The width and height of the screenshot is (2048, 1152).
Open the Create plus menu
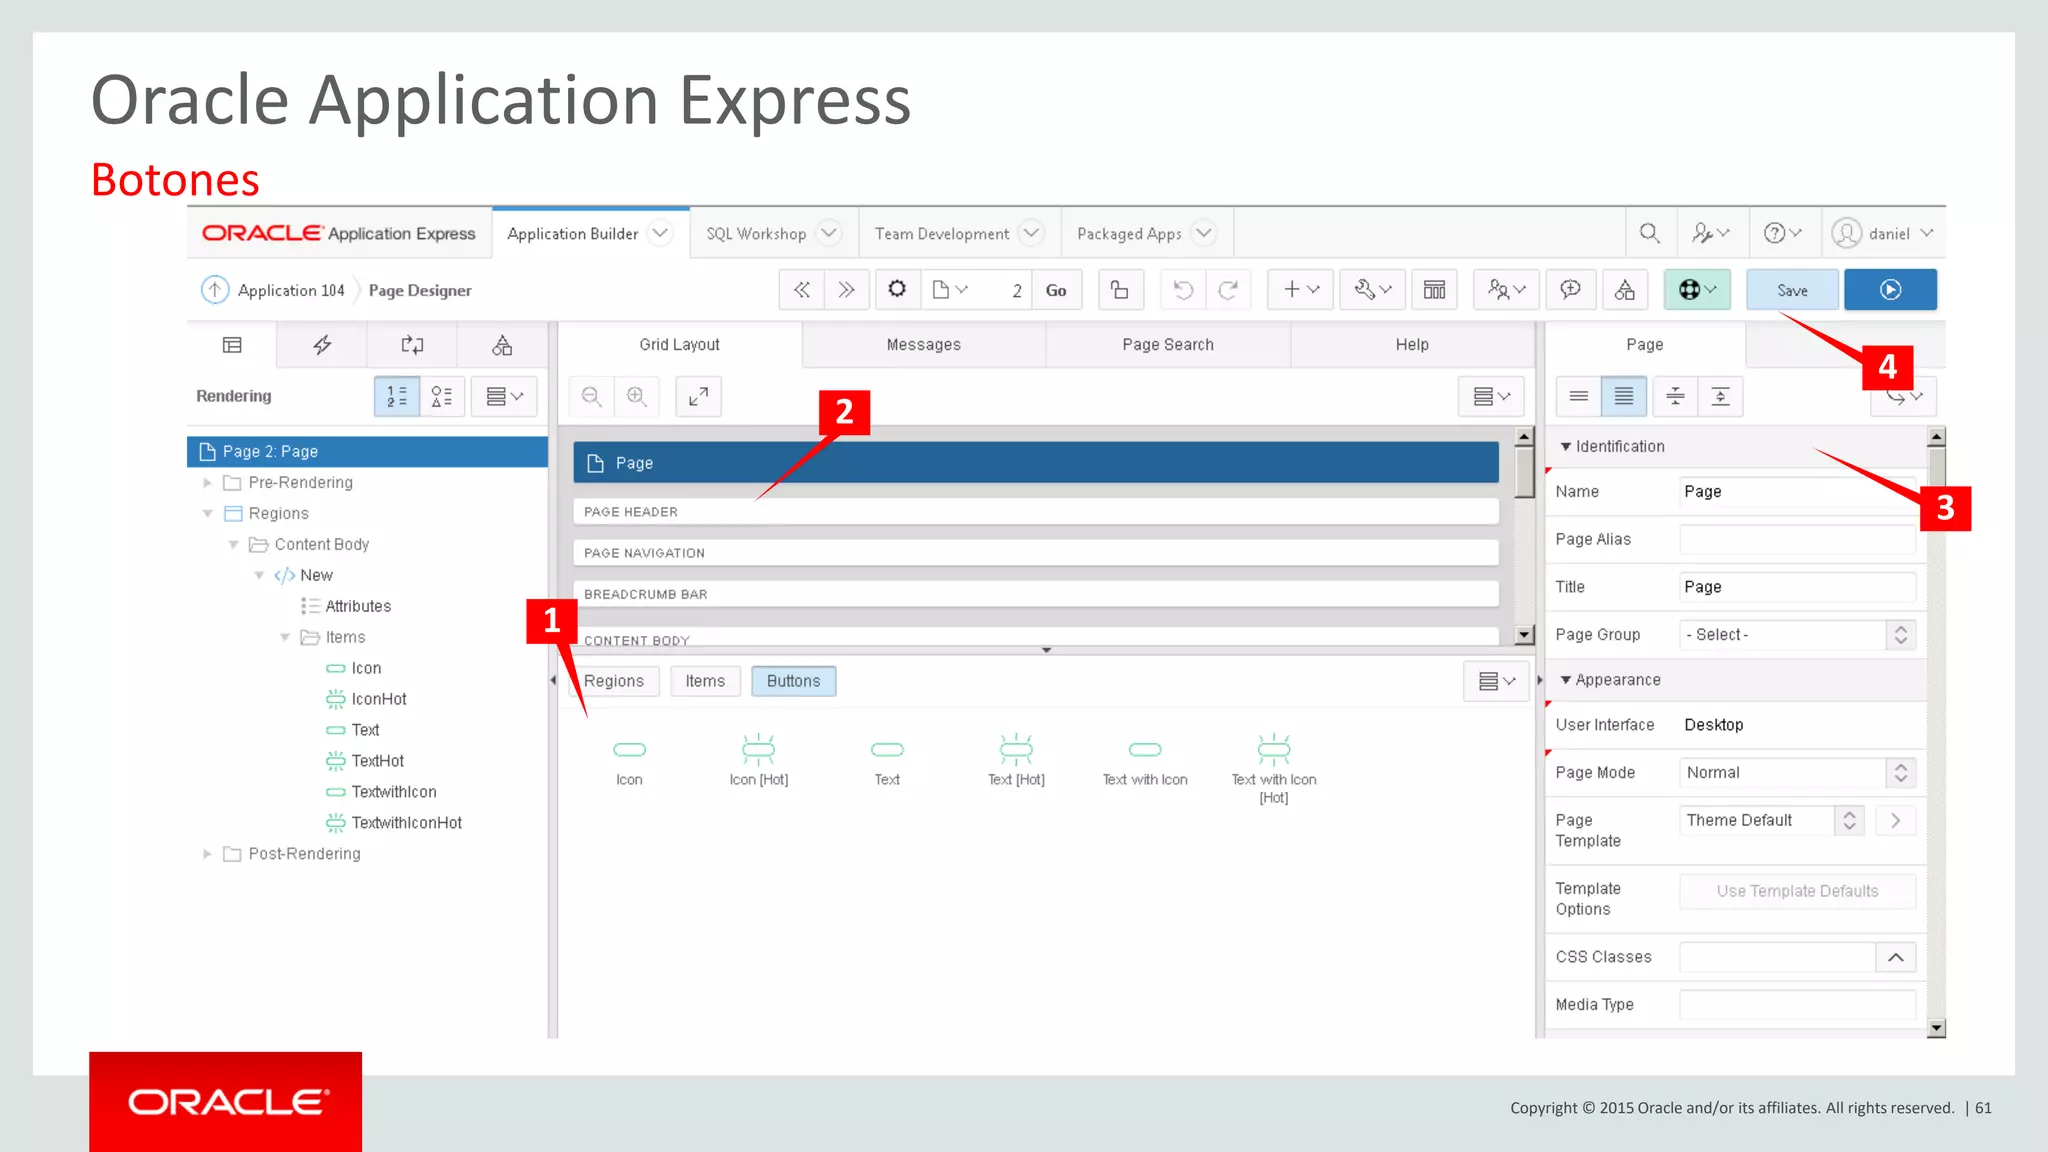pos(1300,290)
